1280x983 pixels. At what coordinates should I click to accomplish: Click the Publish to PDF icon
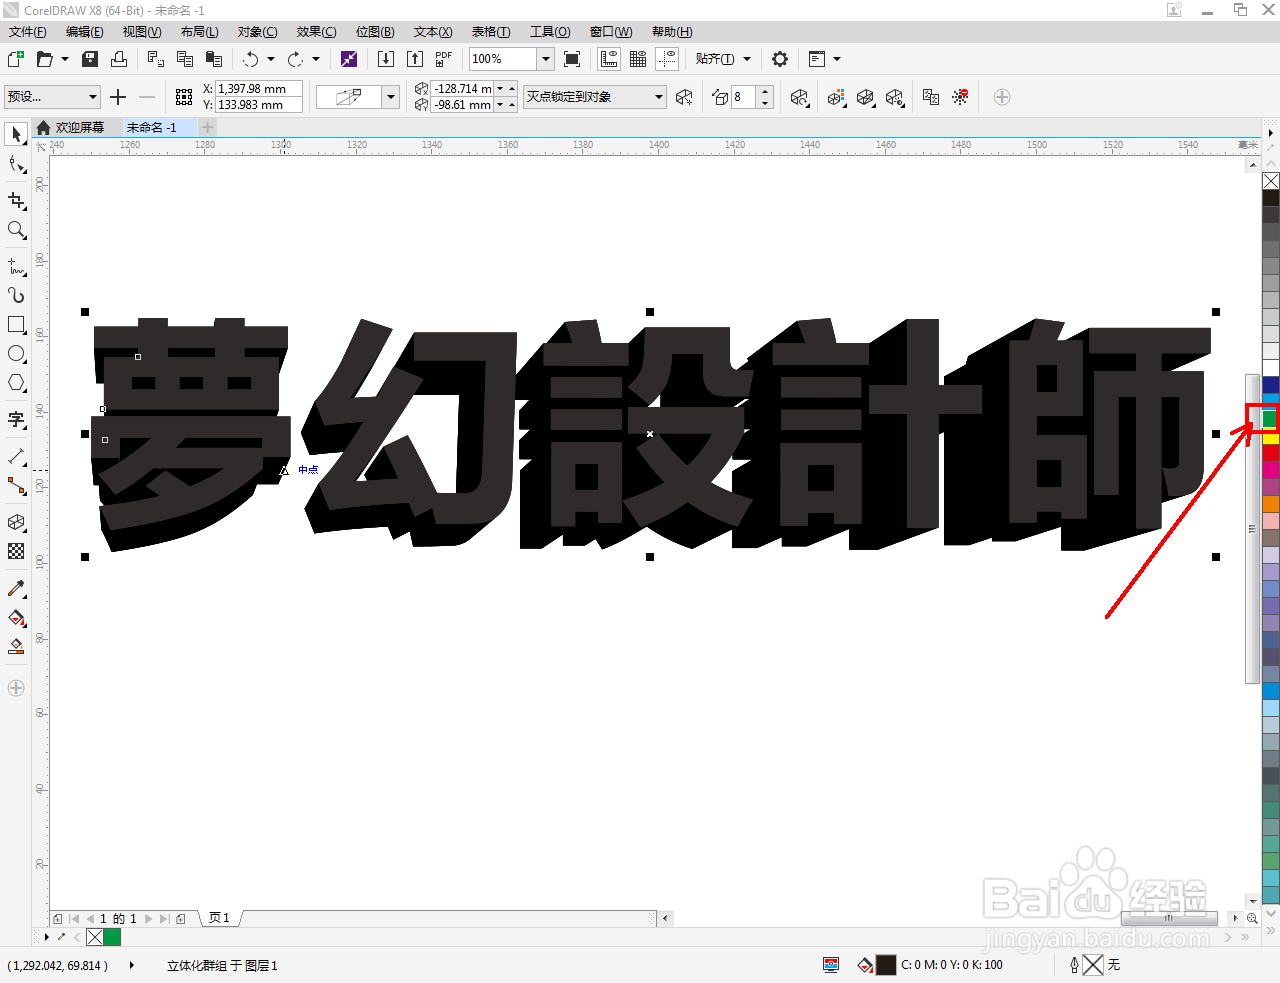click(444, 59)
